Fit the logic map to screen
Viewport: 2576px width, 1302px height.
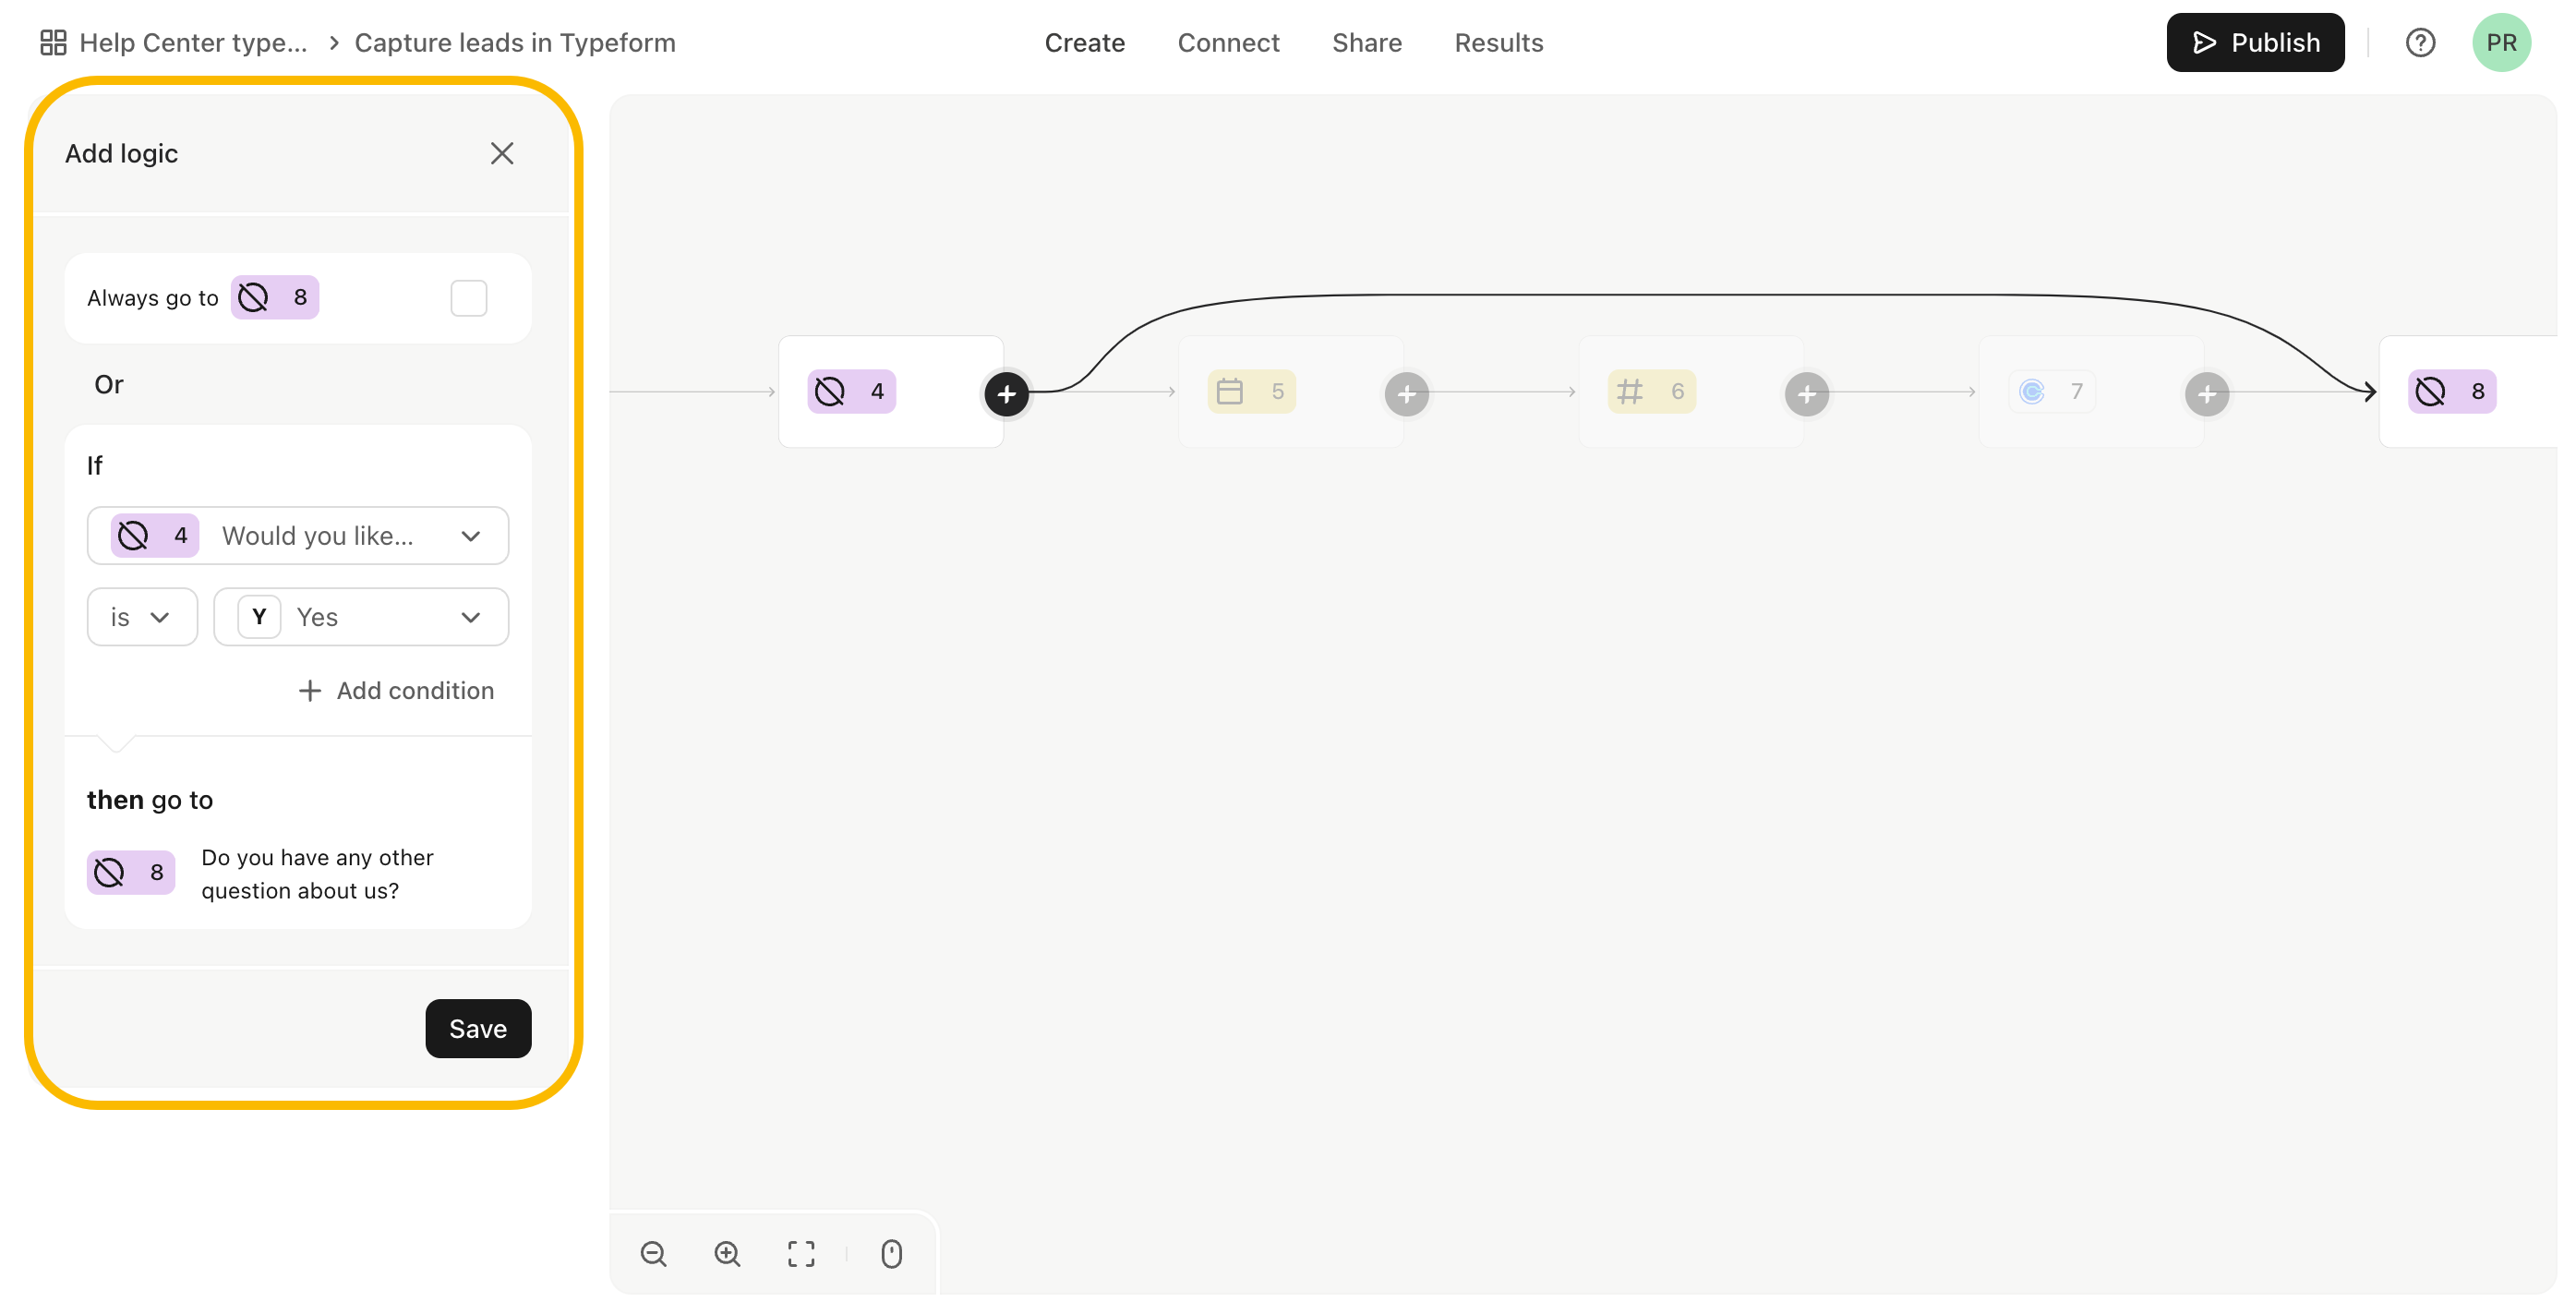point(801,1254)
